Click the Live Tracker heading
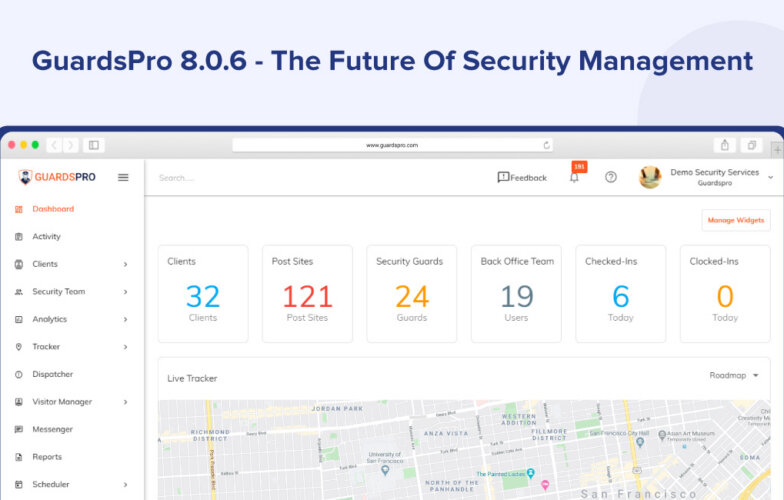Viewport: 784px width, 500px height. (192, 378)
